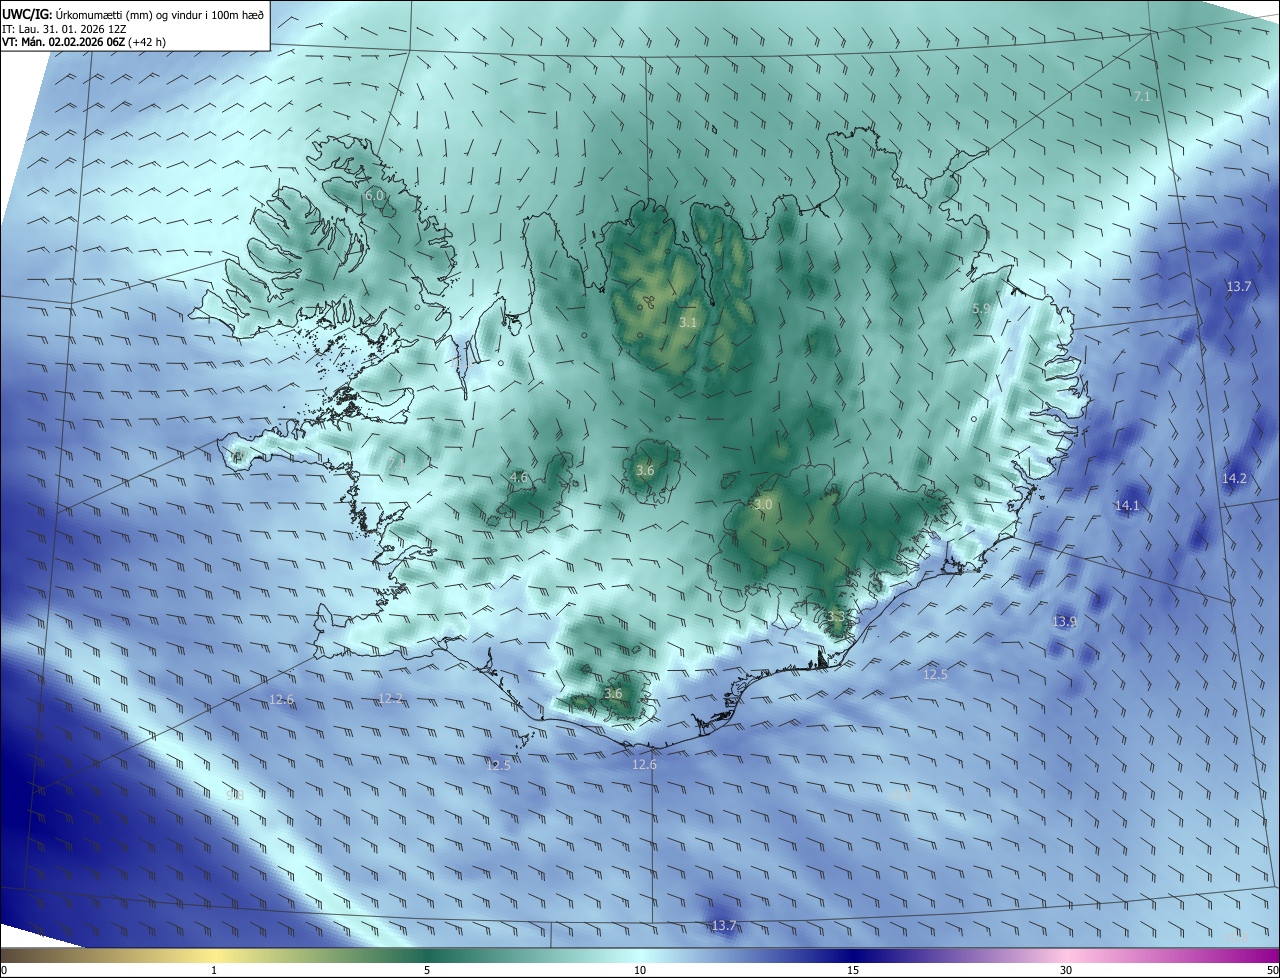Click the 13.9 value label
This screenshot has height=978, width=1280.
click(1064, 621)
